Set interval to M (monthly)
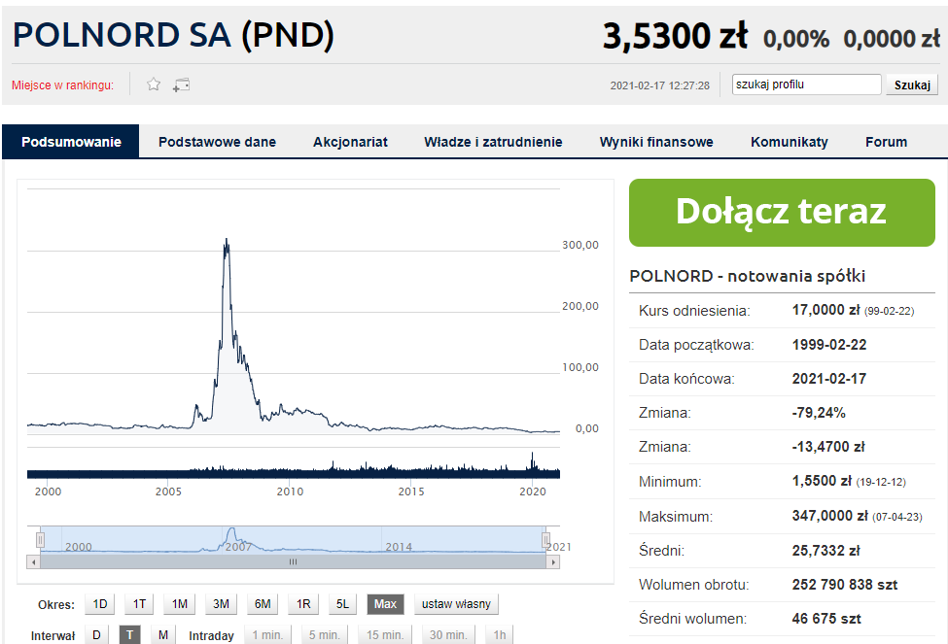 pos(163,635)
